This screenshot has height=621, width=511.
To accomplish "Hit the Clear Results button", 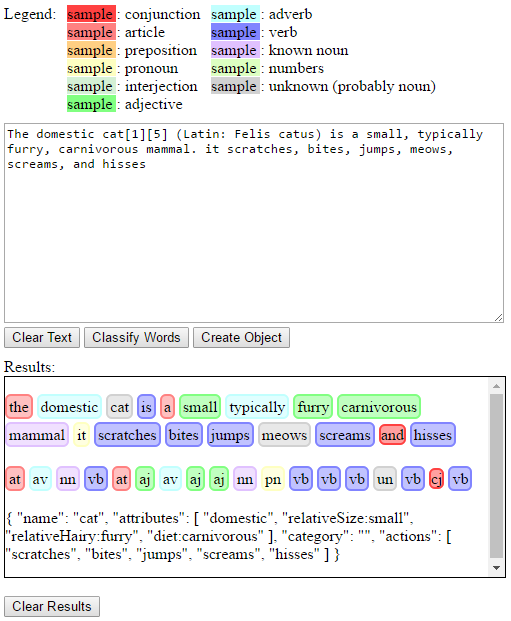I will pos(52,606).
